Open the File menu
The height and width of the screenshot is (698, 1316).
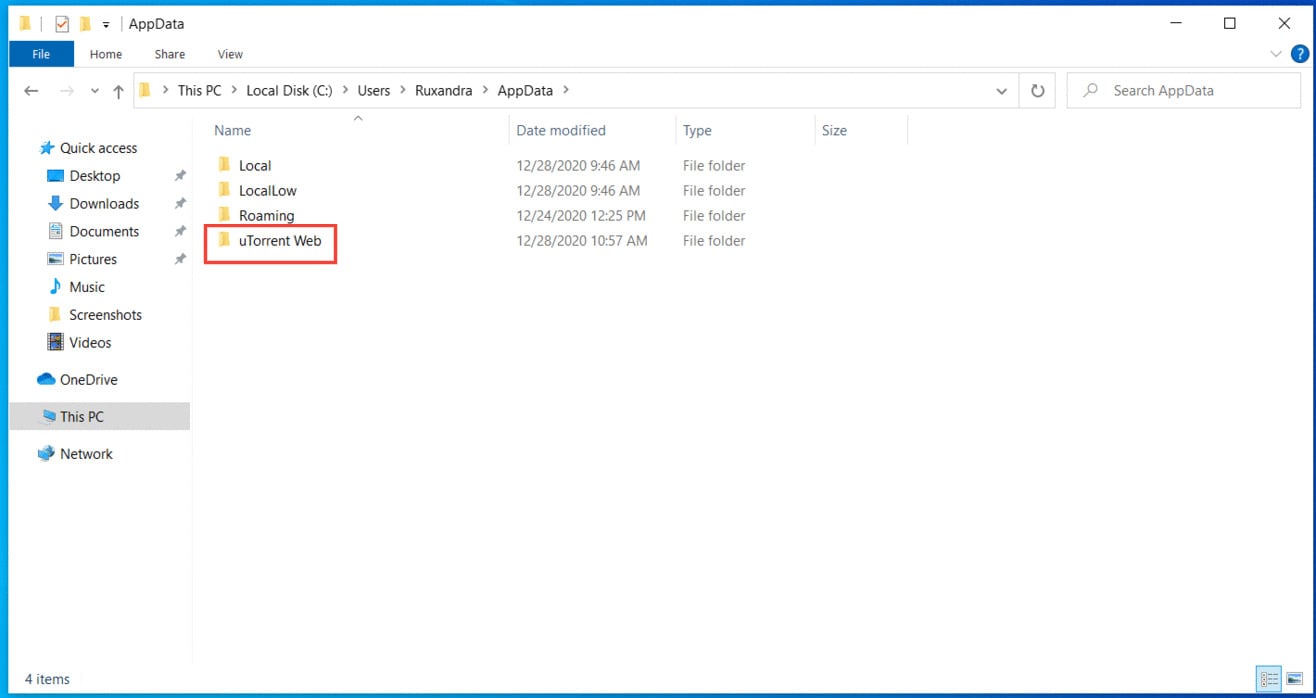click(40, 54)
